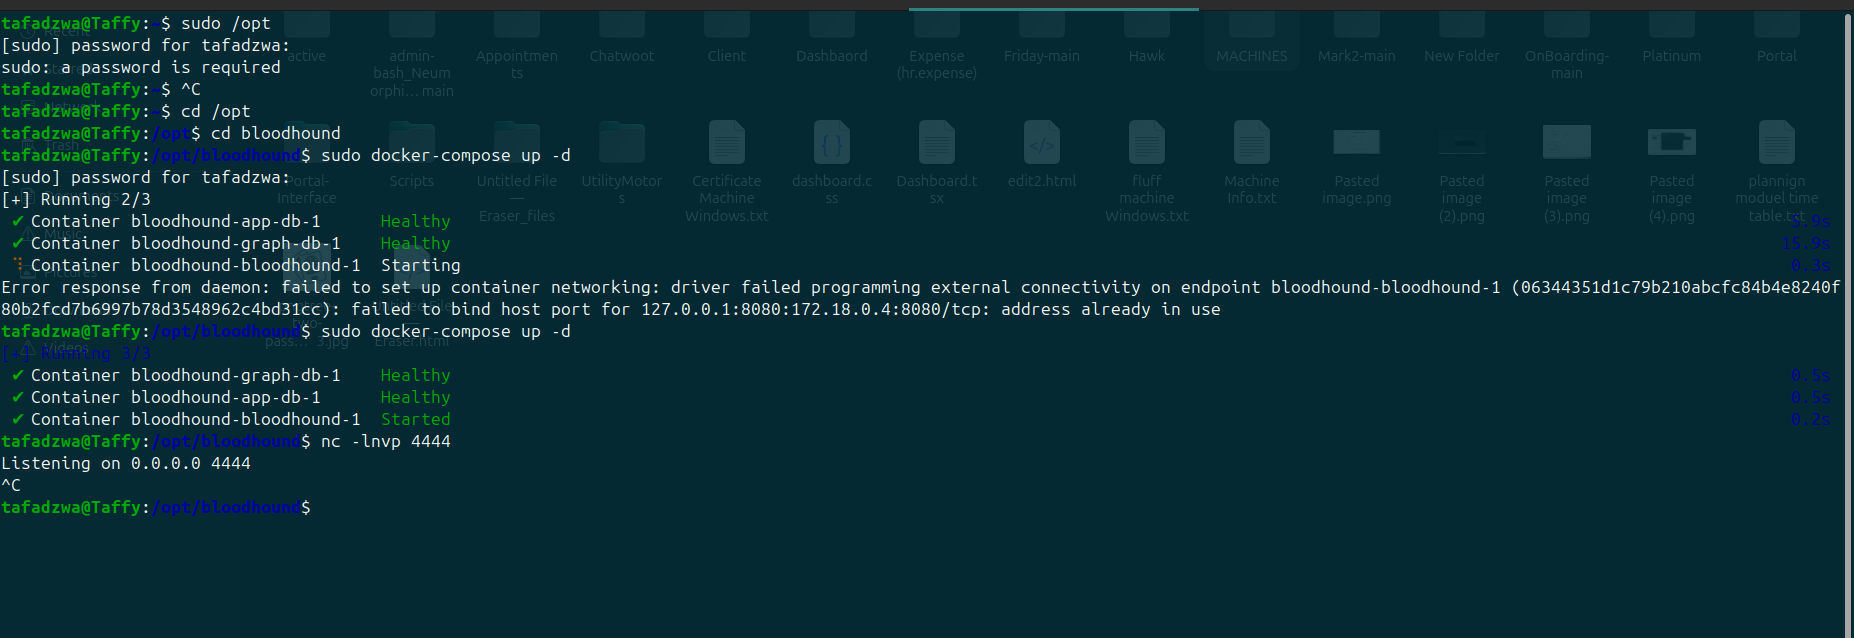Open Scripts folder icon in file manager
Image resolution: width=1854 pixels, height=638 pixels.
pyautogui.click(x=412, y=142)
